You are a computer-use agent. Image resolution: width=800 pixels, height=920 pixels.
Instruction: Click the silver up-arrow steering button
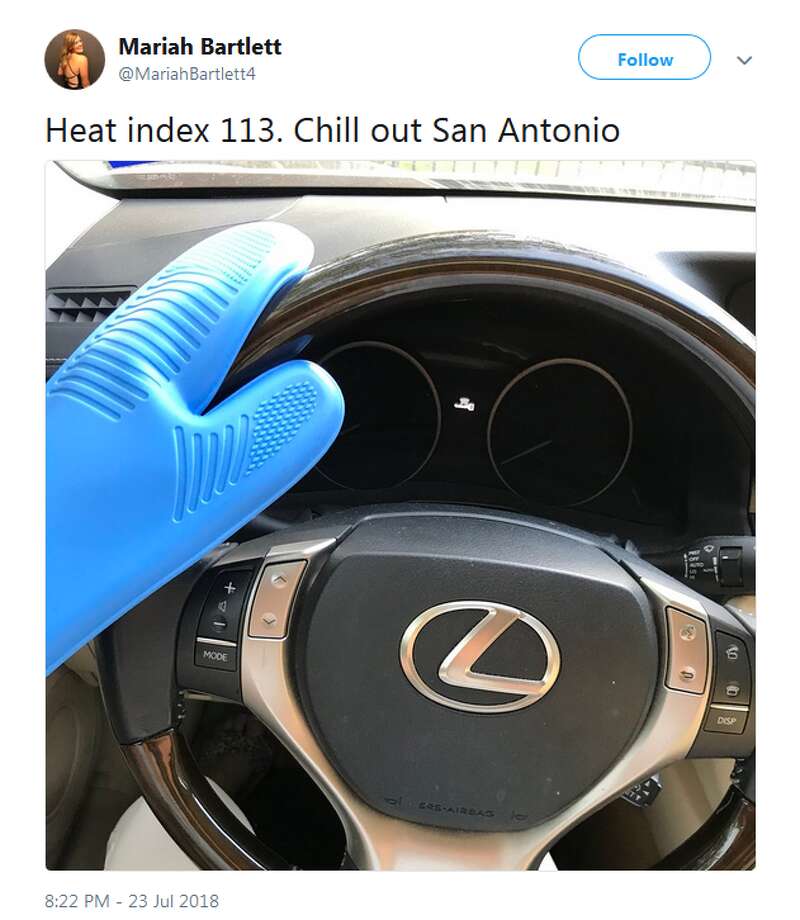(x=281, y=579)
